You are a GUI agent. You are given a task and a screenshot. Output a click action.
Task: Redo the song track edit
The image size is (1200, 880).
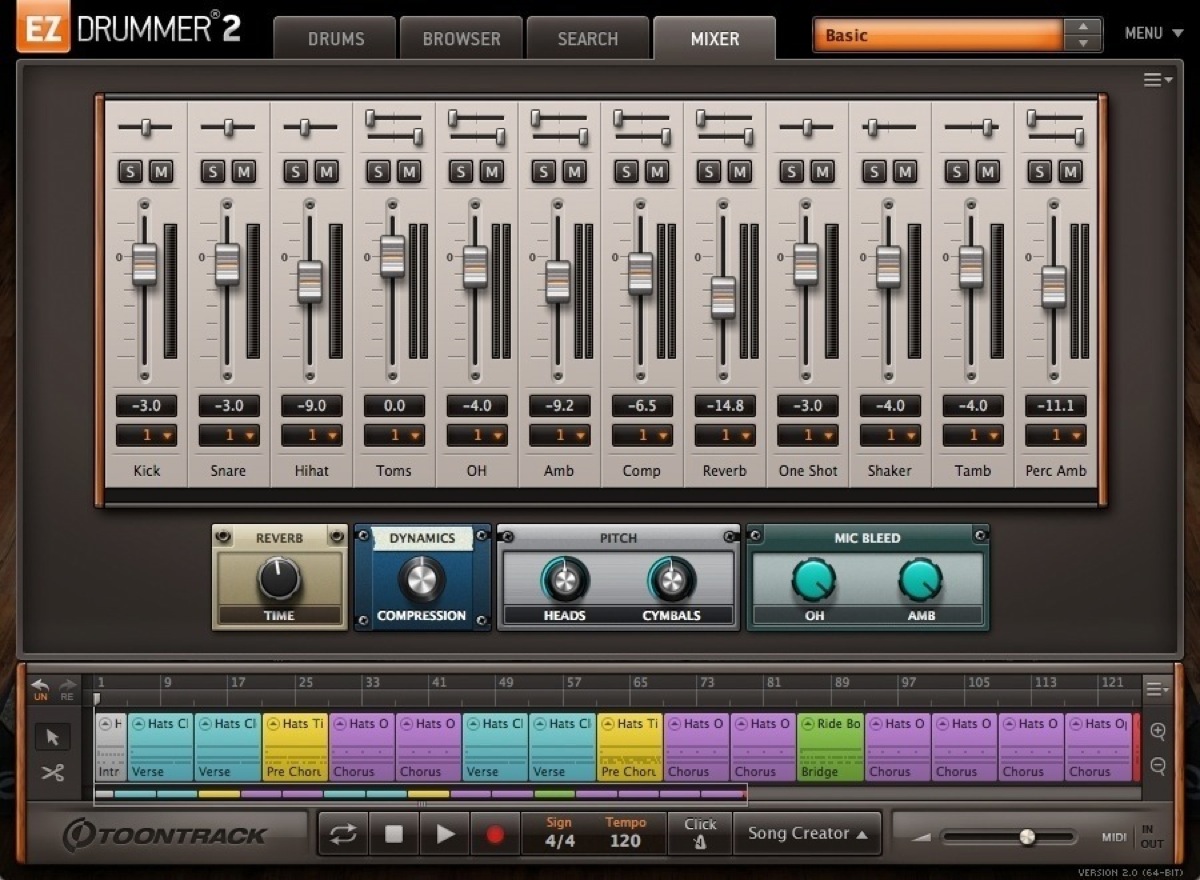click(67, 689)
